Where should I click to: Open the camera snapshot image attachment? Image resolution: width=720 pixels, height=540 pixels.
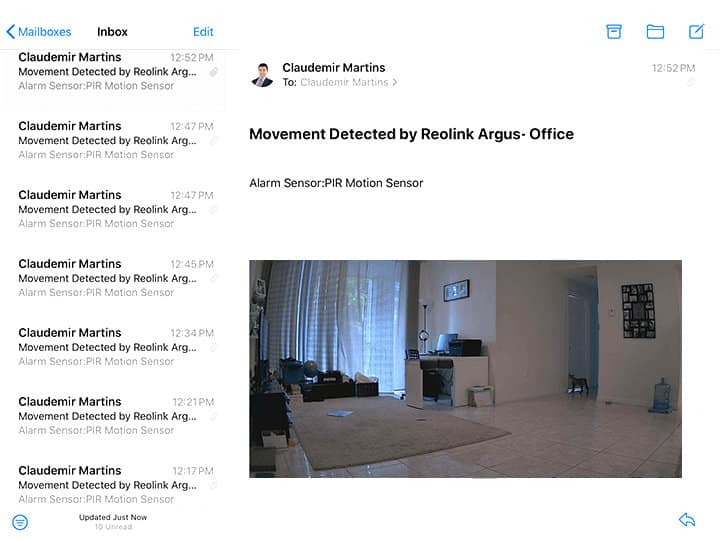tap(465, 368)
